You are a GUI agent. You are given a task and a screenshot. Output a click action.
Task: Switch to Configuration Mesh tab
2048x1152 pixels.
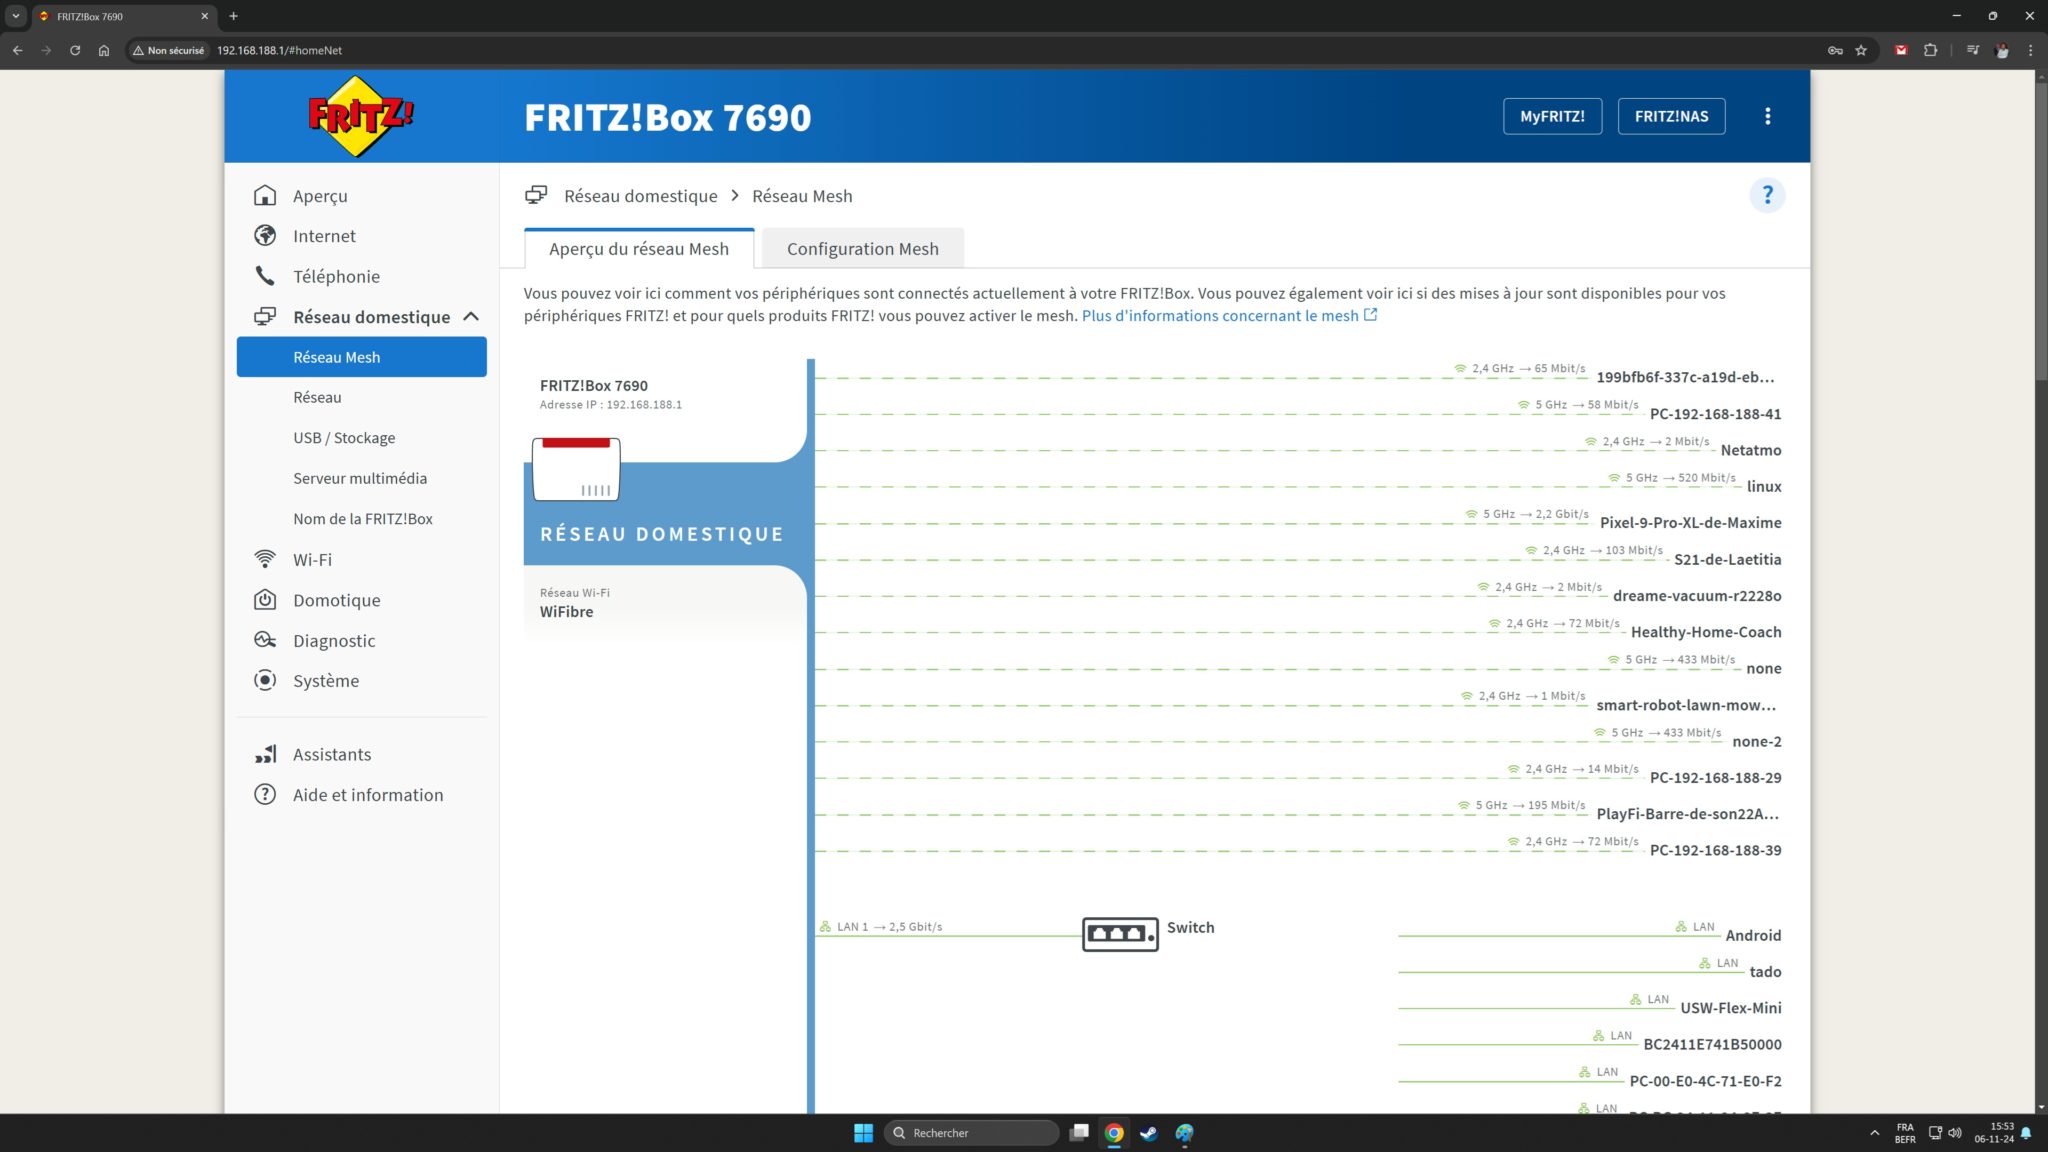pos(862,248)
